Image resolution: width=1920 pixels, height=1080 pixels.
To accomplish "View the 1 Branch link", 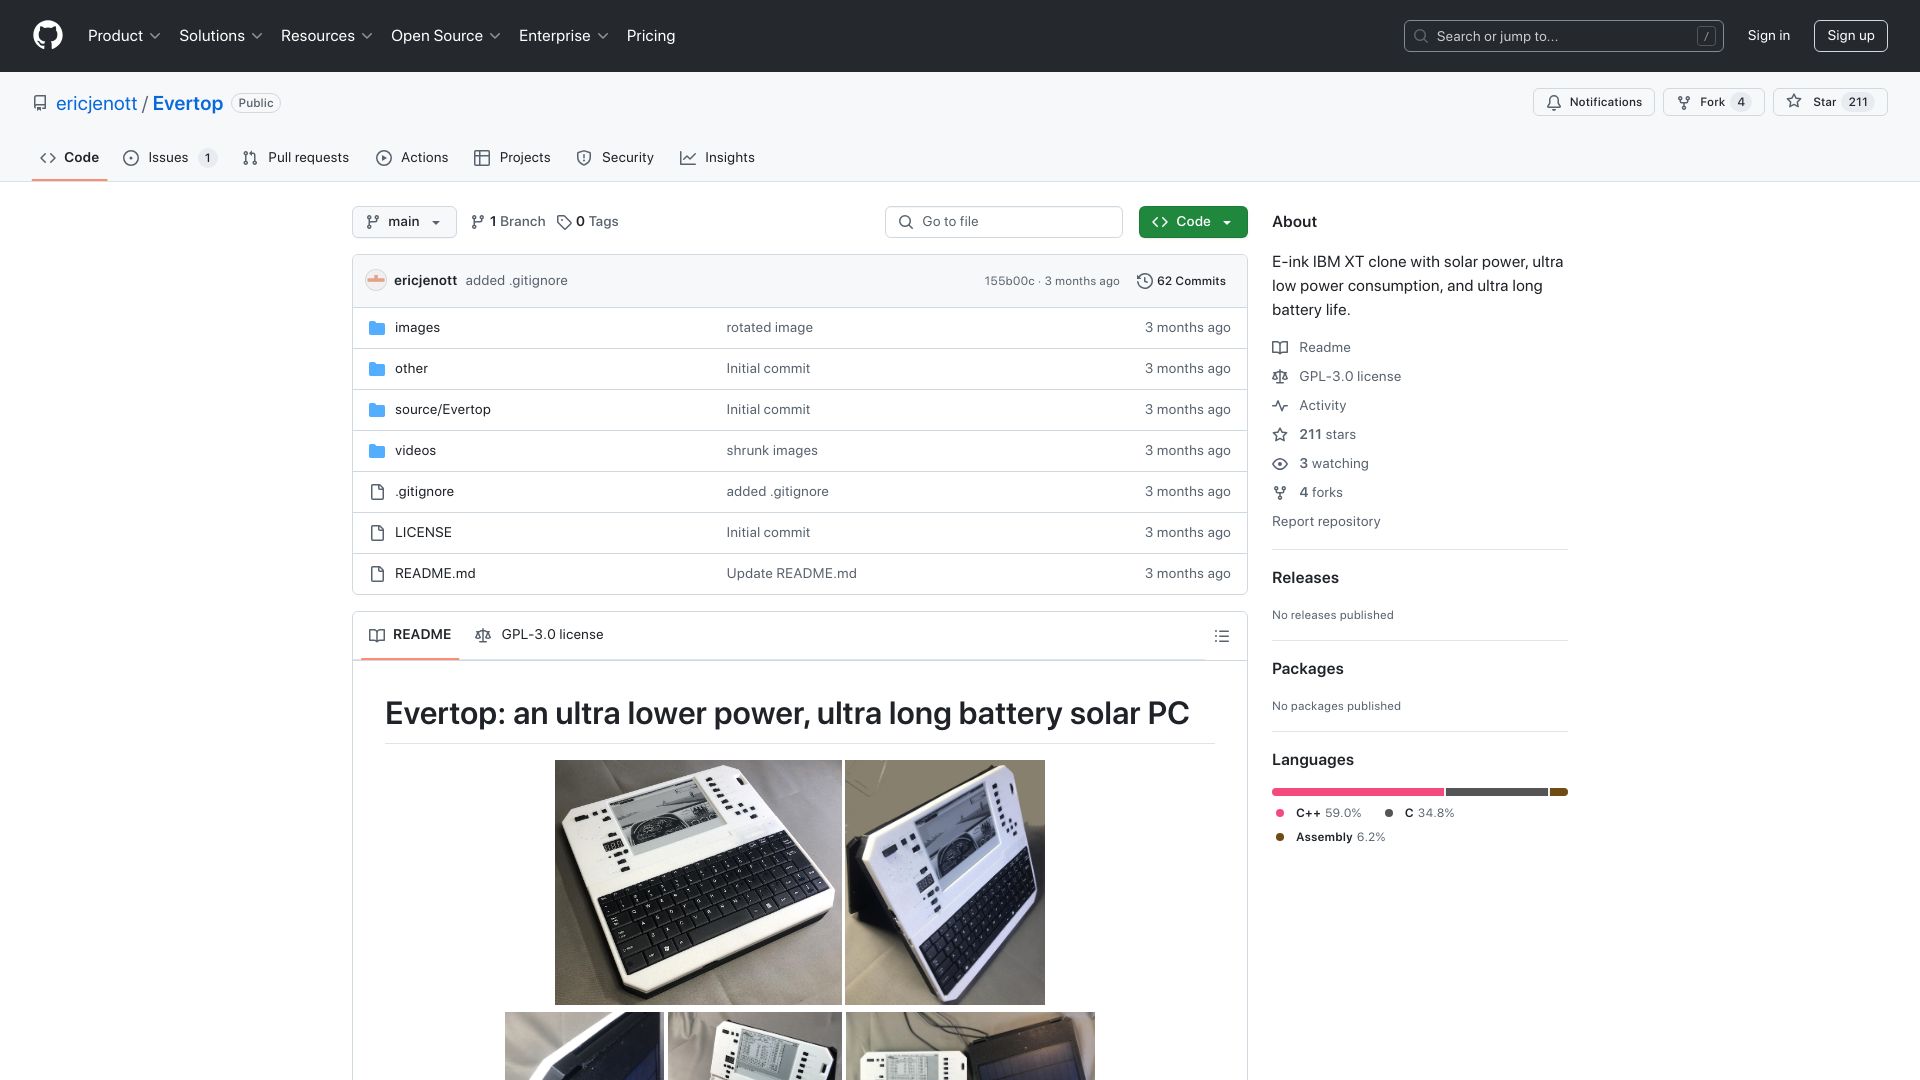I will (508, 222).
